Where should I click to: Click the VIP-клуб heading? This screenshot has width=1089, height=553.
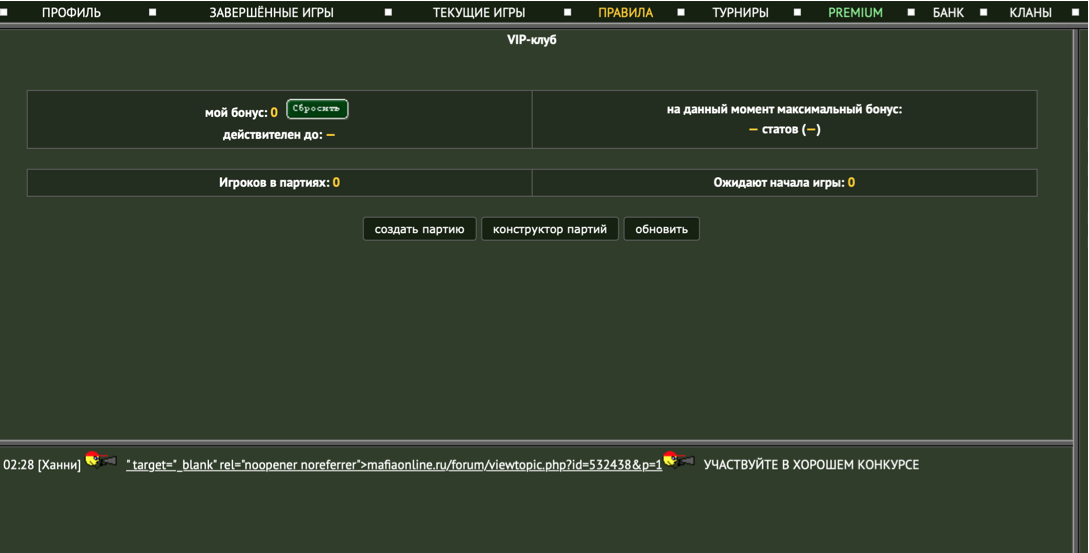click(531, 40)
